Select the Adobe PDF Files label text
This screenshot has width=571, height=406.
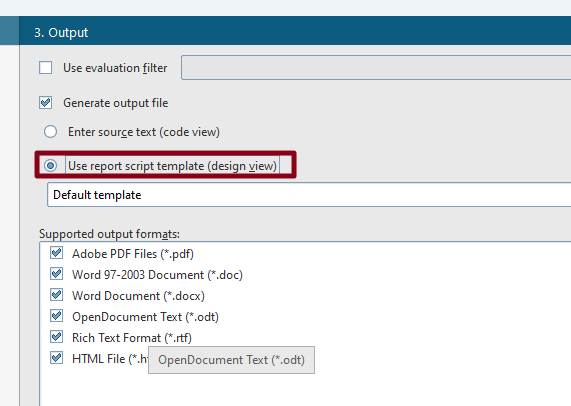[x=133, y=254]
